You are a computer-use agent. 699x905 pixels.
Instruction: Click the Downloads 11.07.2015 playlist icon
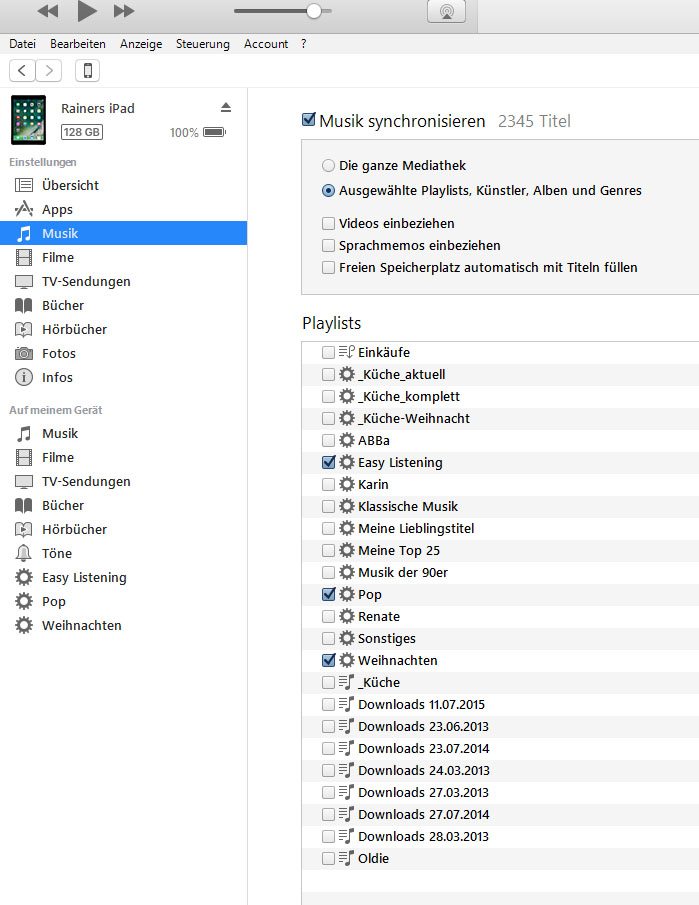(346, 704)
